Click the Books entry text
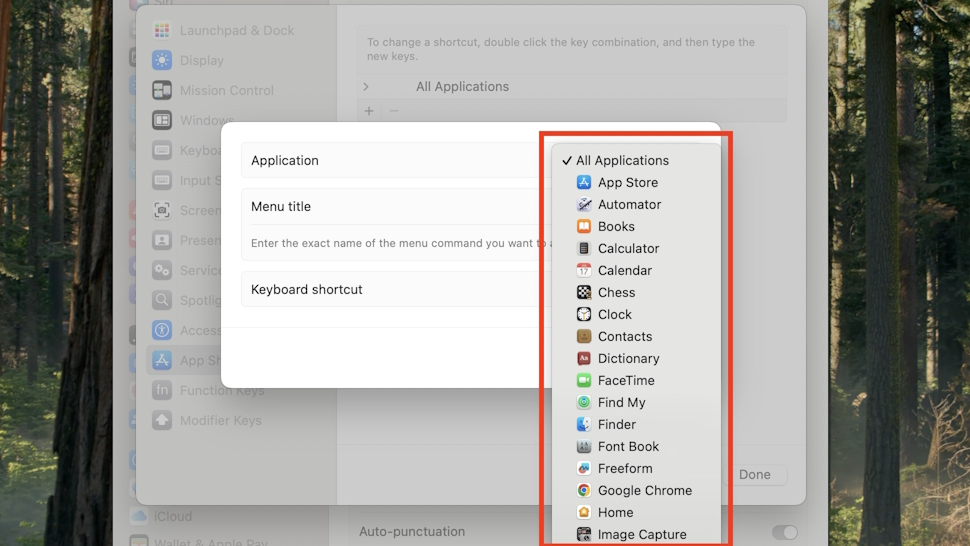The image size is (970, 546). pos(616,226)
